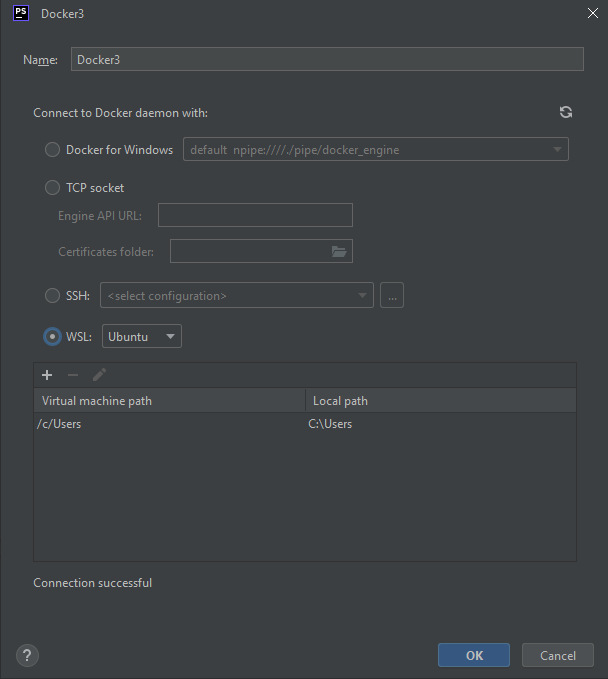The width and height of the screenshot is (608, 679).
Task: Select the TCP socket option
Action: click(x=52, y=188)
